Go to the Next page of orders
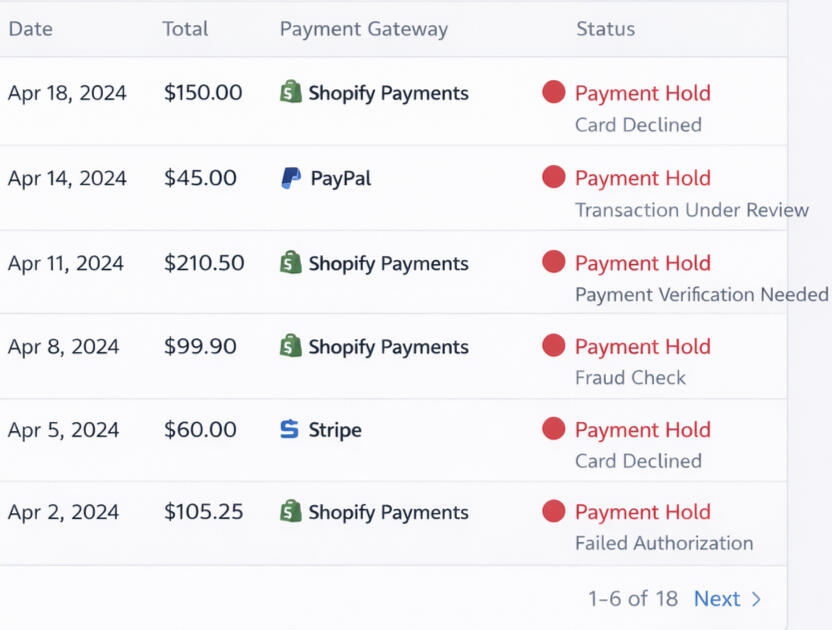Viewport: 832px width, 630px height. pyautogui.click(x=717, y=599)
